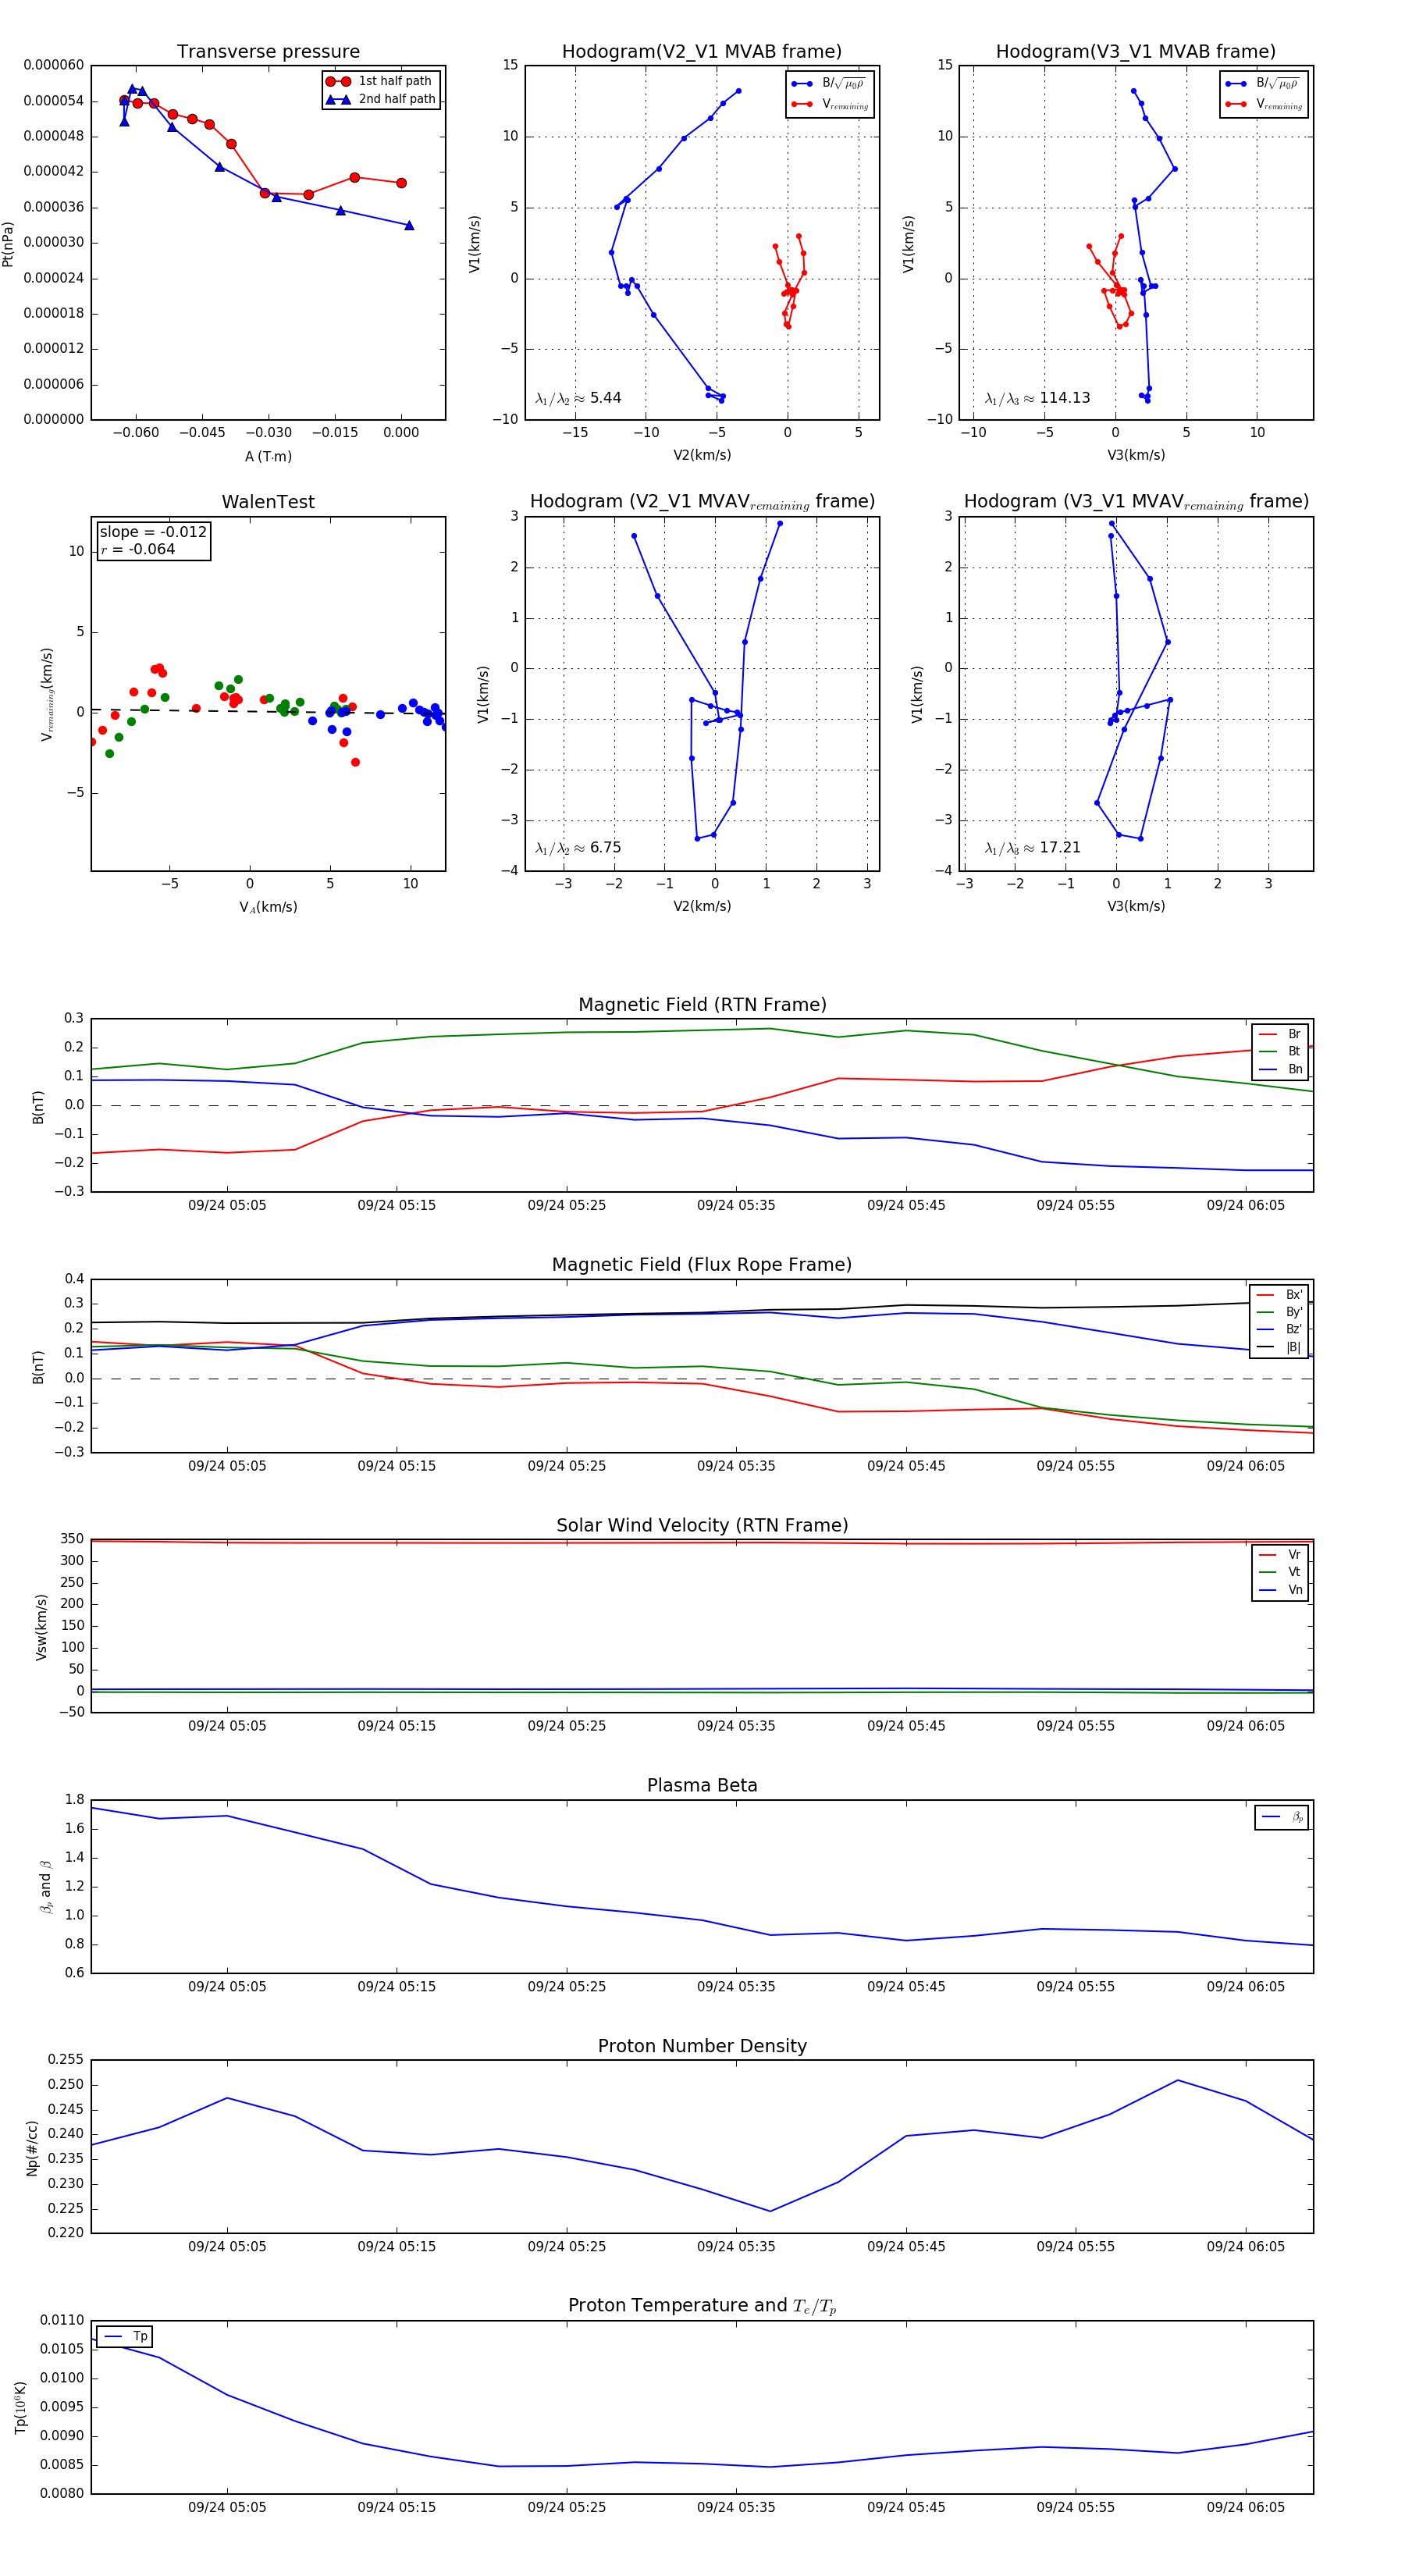The image size is (1405, 2576).
Task: Select the "1st half path" legend entry
Action: click(x=380, y=81)
